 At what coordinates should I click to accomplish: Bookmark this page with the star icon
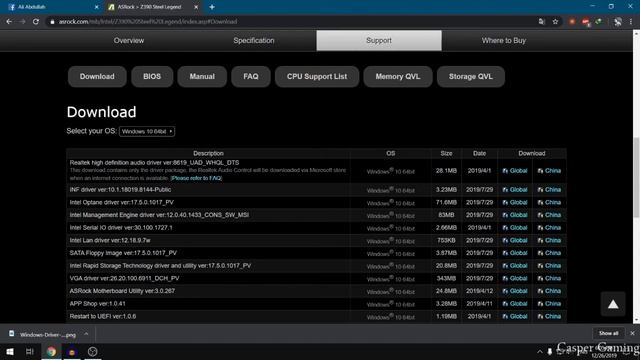click(x=555, y=22)
